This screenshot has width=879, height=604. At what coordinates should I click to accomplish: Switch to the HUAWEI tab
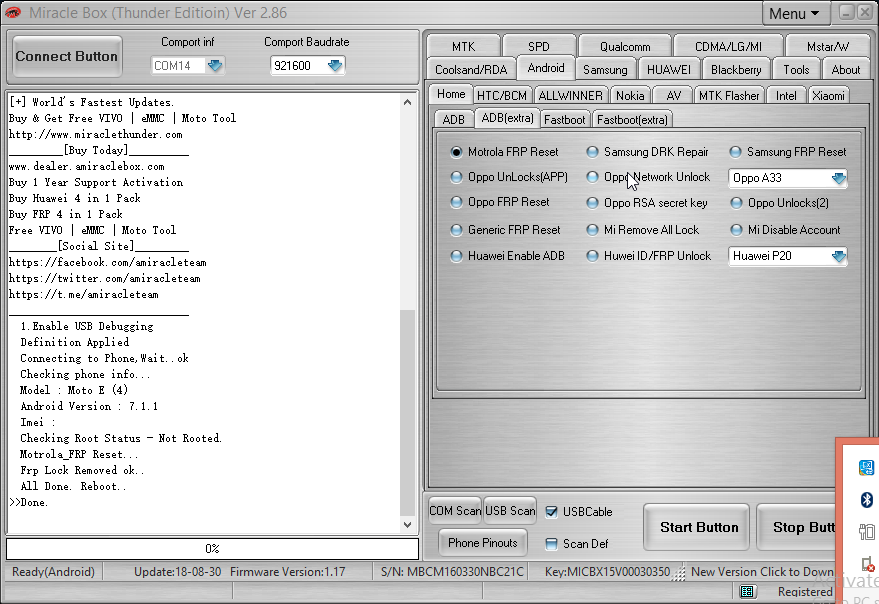coord(669,70)
